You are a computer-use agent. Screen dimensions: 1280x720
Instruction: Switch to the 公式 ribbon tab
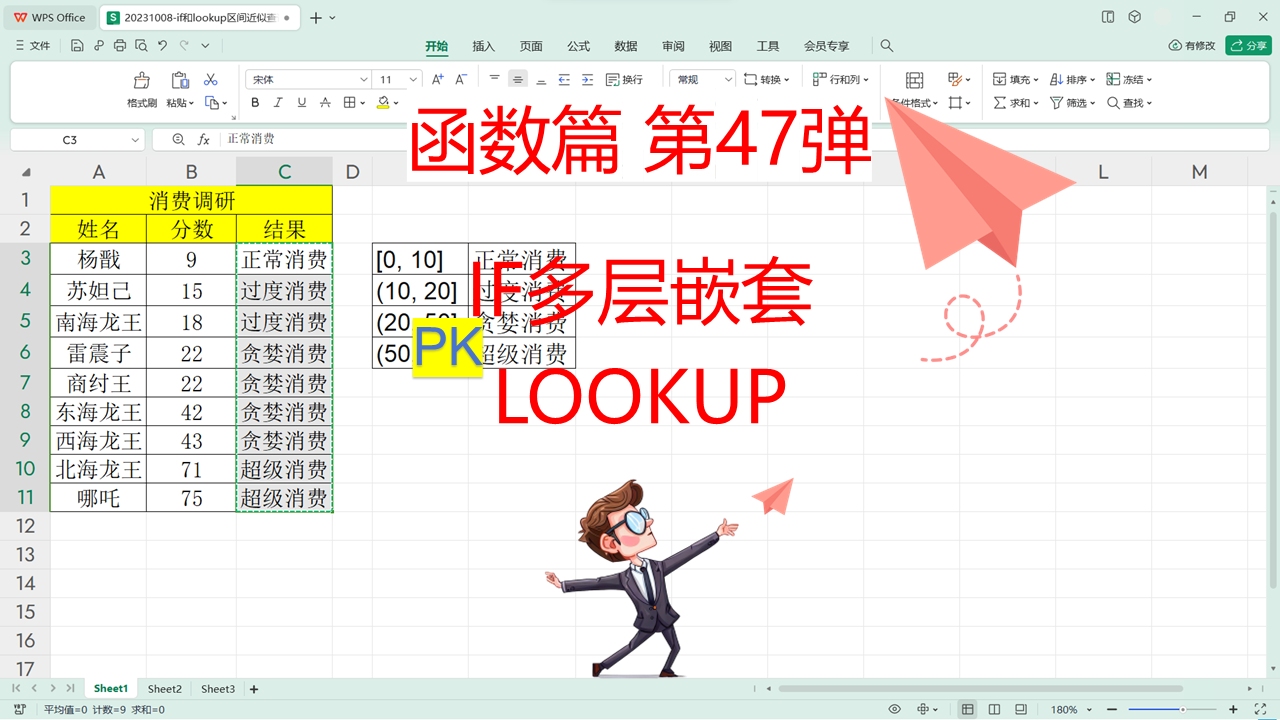point(578,45)
